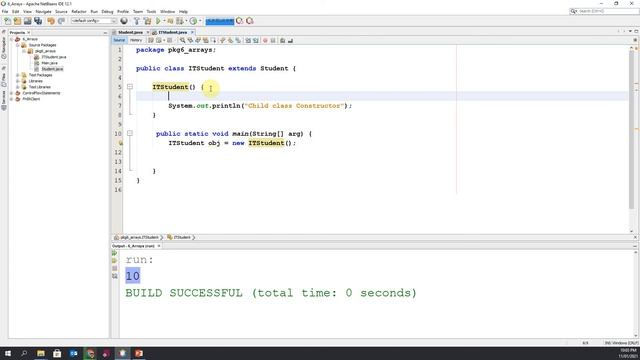Expand the Libraries node

[18, 81]
